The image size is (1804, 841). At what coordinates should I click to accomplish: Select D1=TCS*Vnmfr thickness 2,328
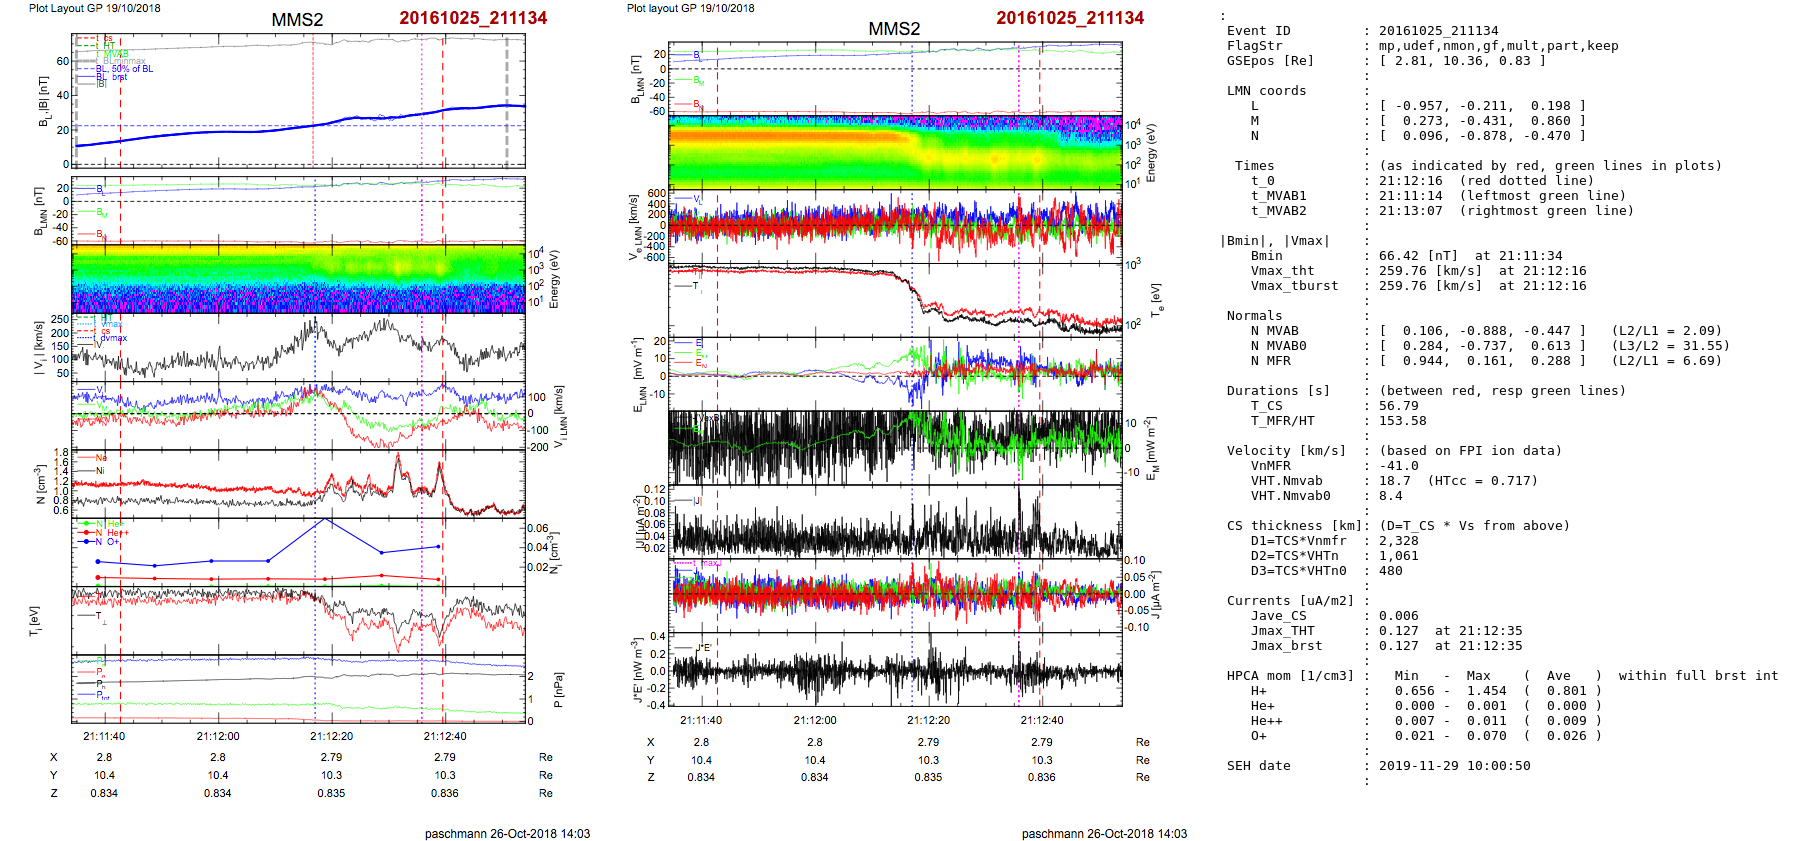coord(1398,541)
